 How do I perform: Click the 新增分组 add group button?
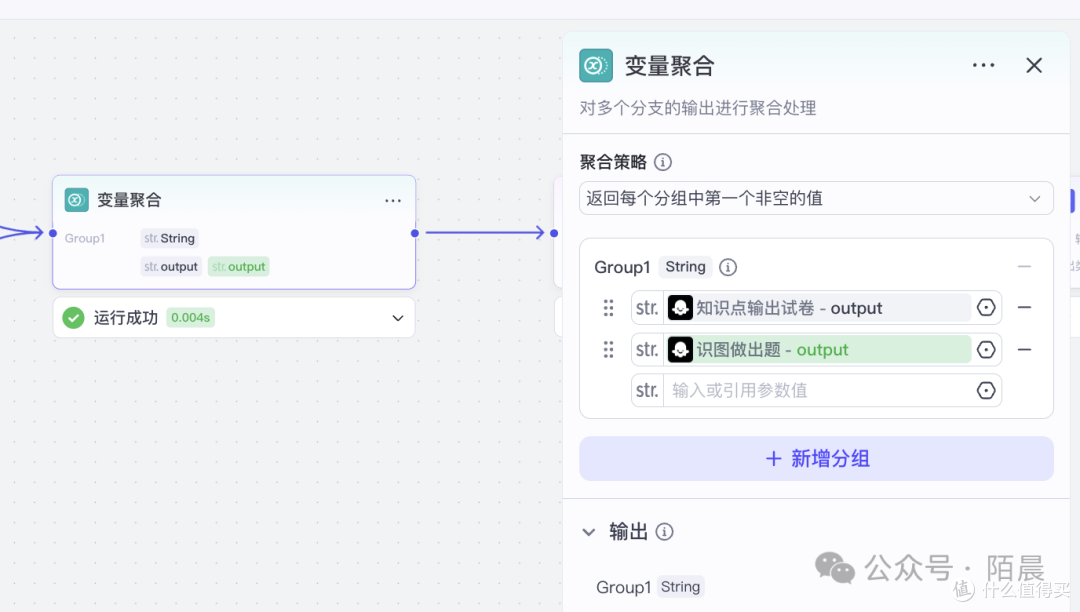coord(816,458)
